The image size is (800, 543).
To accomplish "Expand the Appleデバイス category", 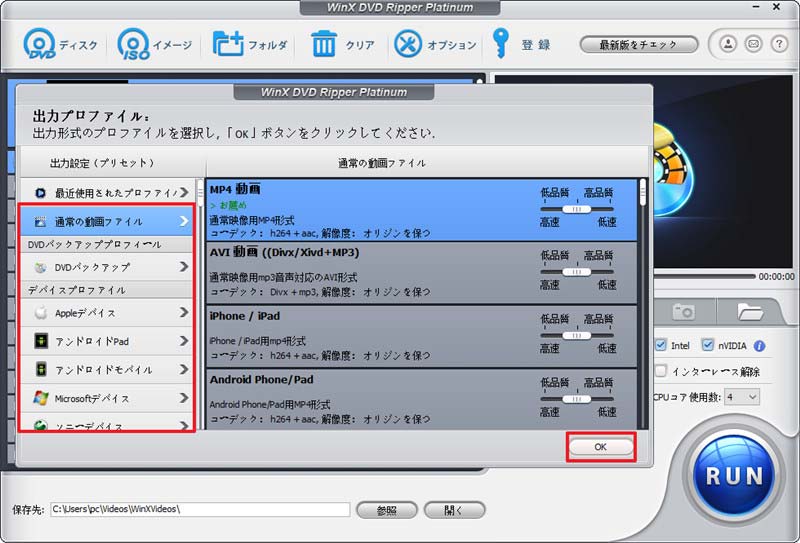I will (x=106, y=313).
